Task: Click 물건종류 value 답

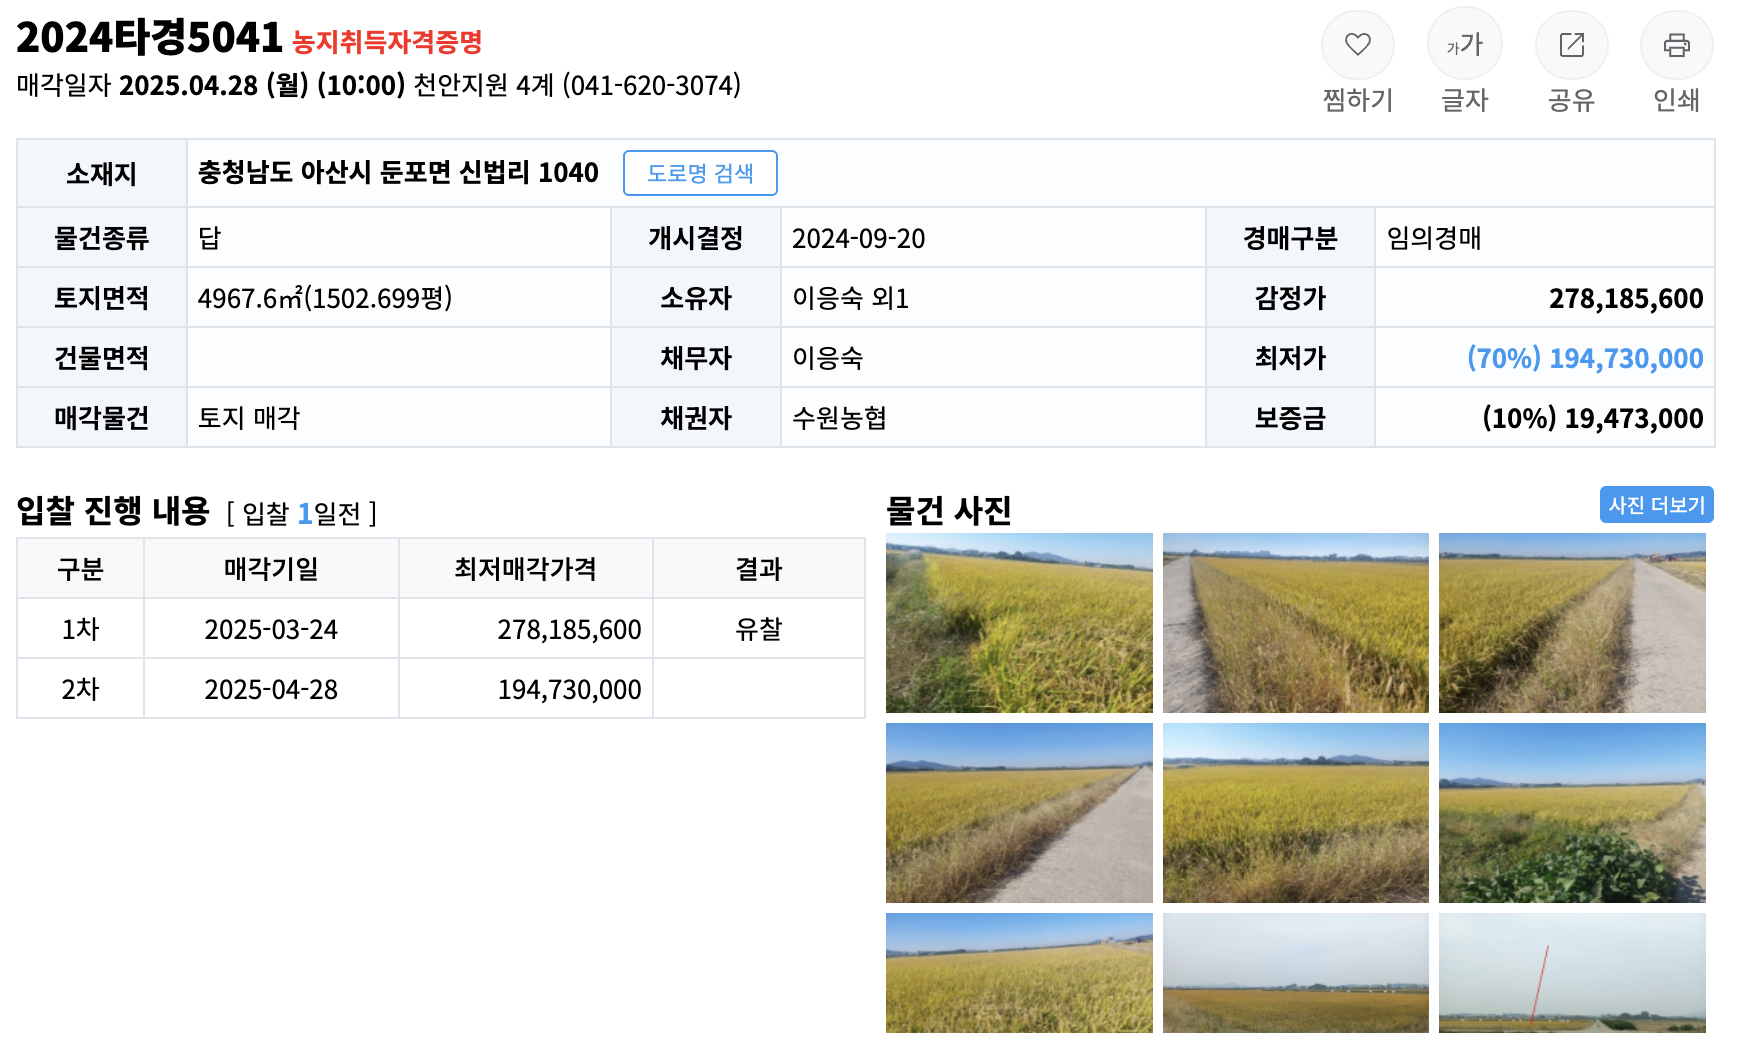Action: pos(209,238)
